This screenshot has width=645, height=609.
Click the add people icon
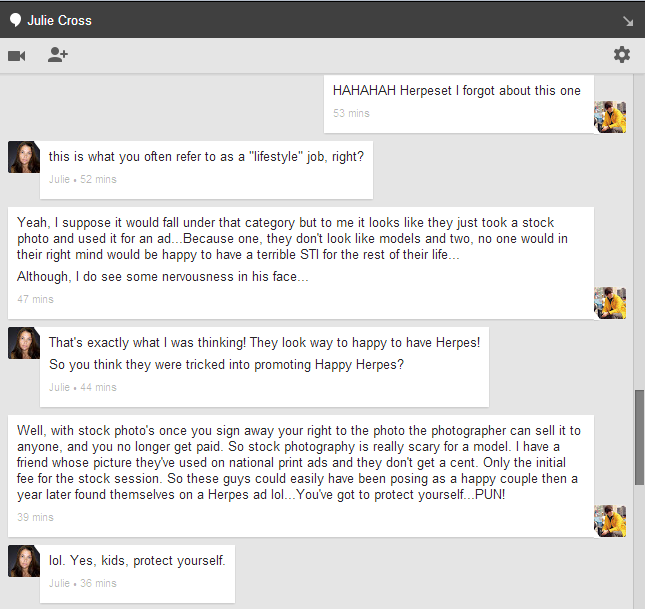(58, 55)
